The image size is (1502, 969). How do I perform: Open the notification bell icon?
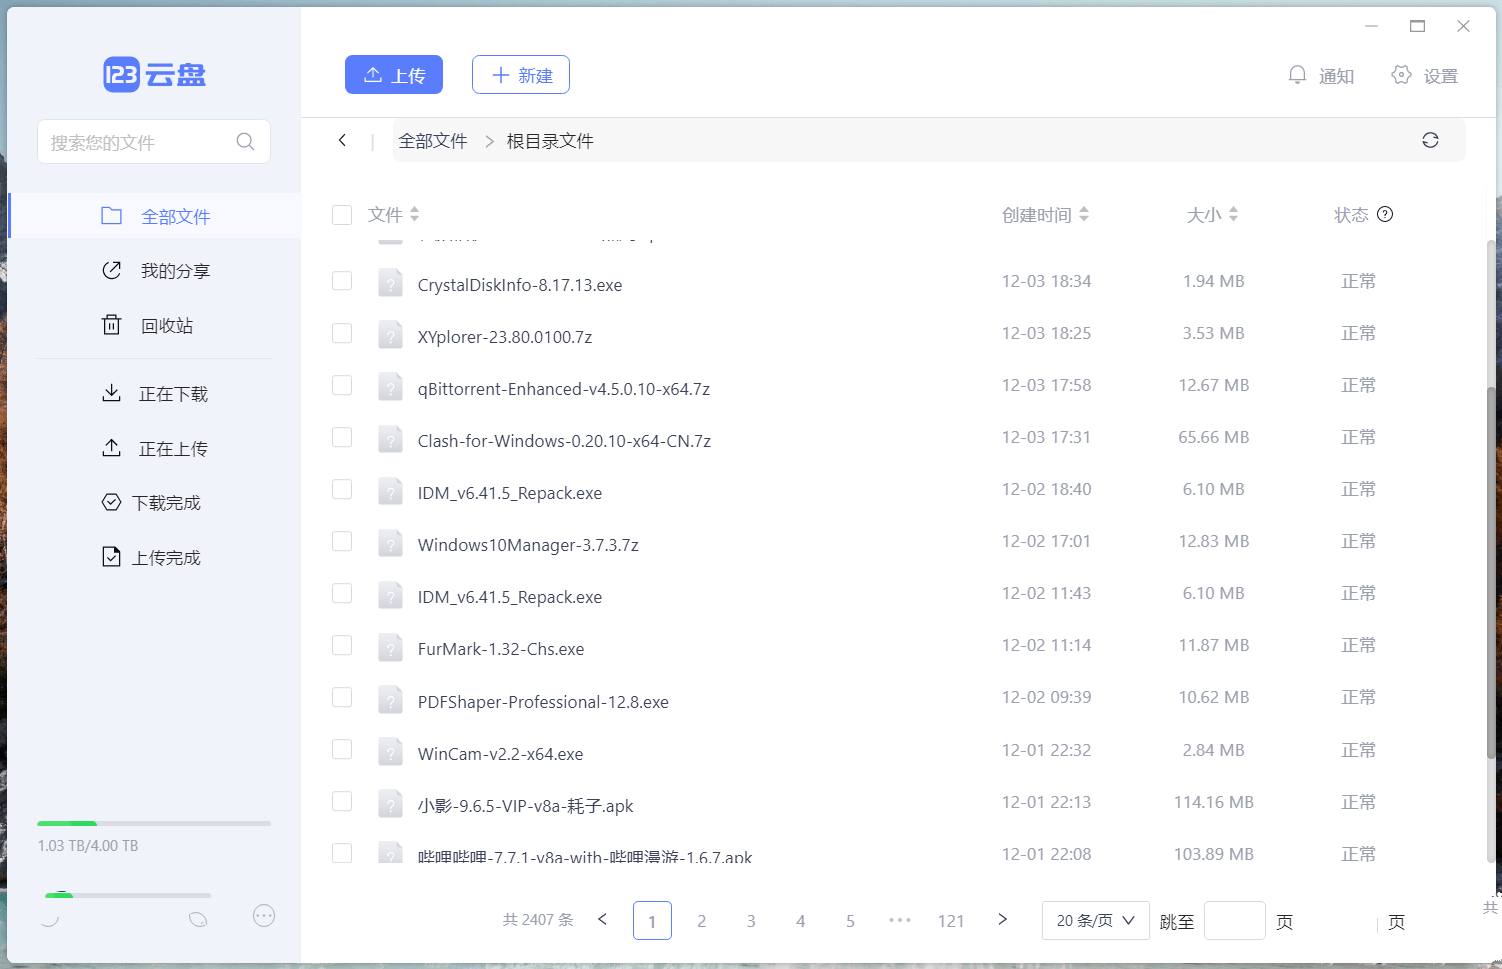point(1297,75)
